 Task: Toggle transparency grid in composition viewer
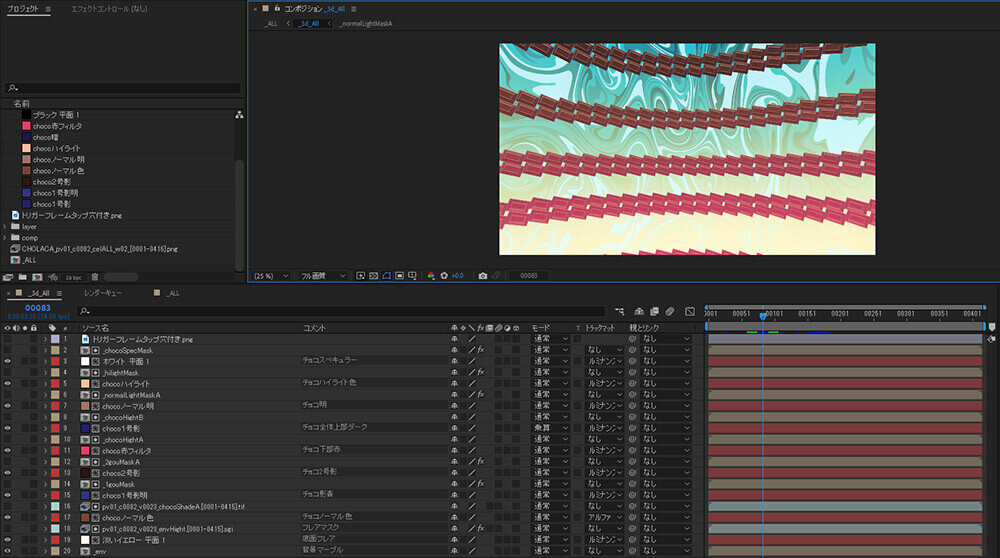374,275
